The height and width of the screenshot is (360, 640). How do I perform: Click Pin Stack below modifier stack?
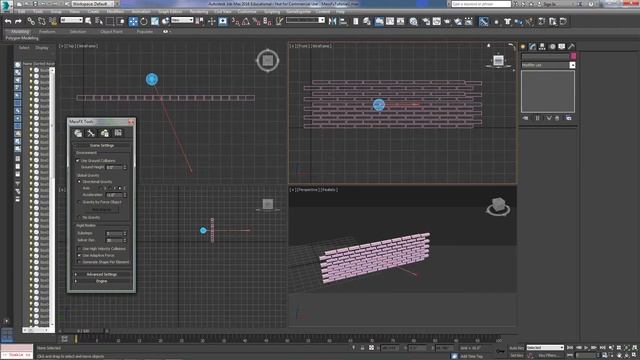(x=526, y=118)
